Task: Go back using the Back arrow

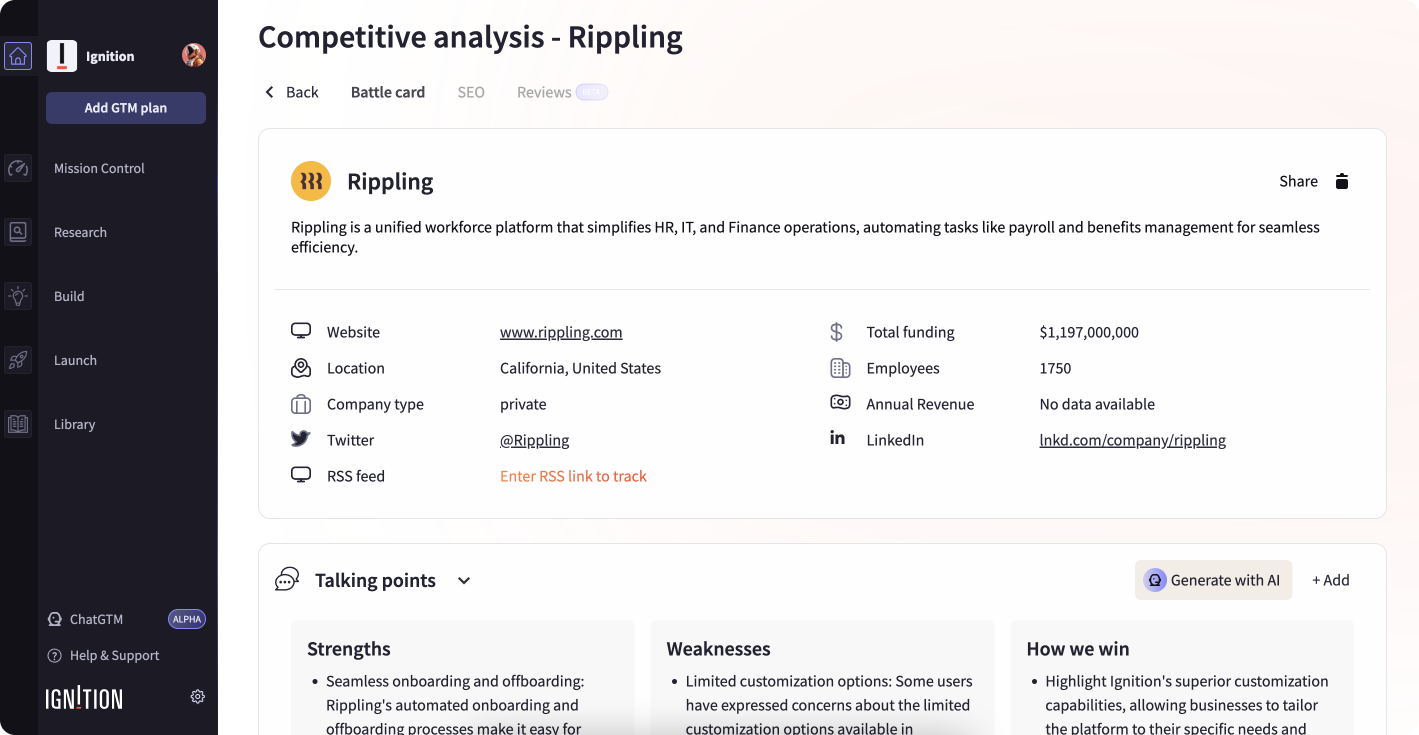Action: (x=291, y=92)
